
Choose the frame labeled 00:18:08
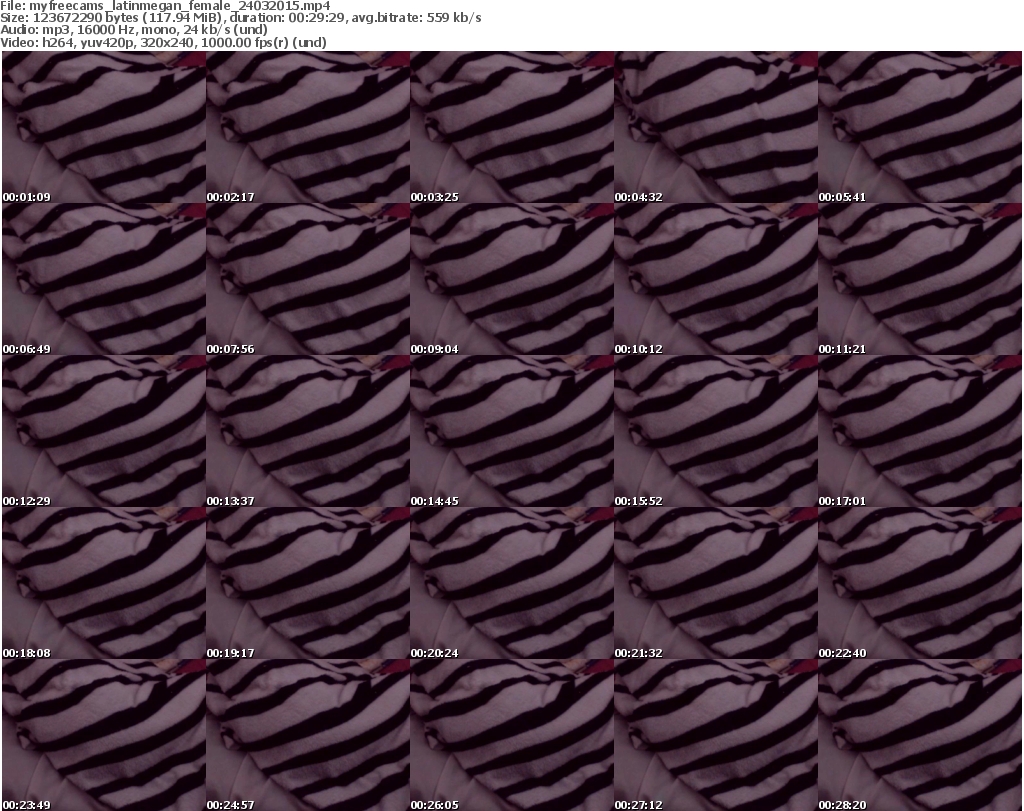pos(104,584)
